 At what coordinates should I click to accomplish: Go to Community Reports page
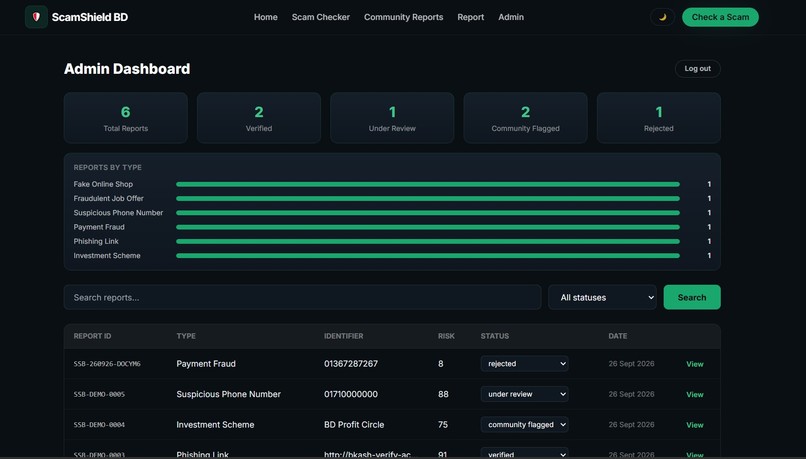(x=404, y=17)
